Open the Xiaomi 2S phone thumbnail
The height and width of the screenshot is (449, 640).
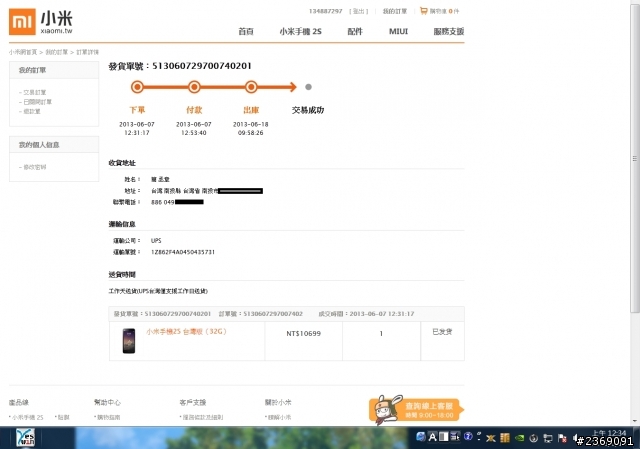point(129,341)
